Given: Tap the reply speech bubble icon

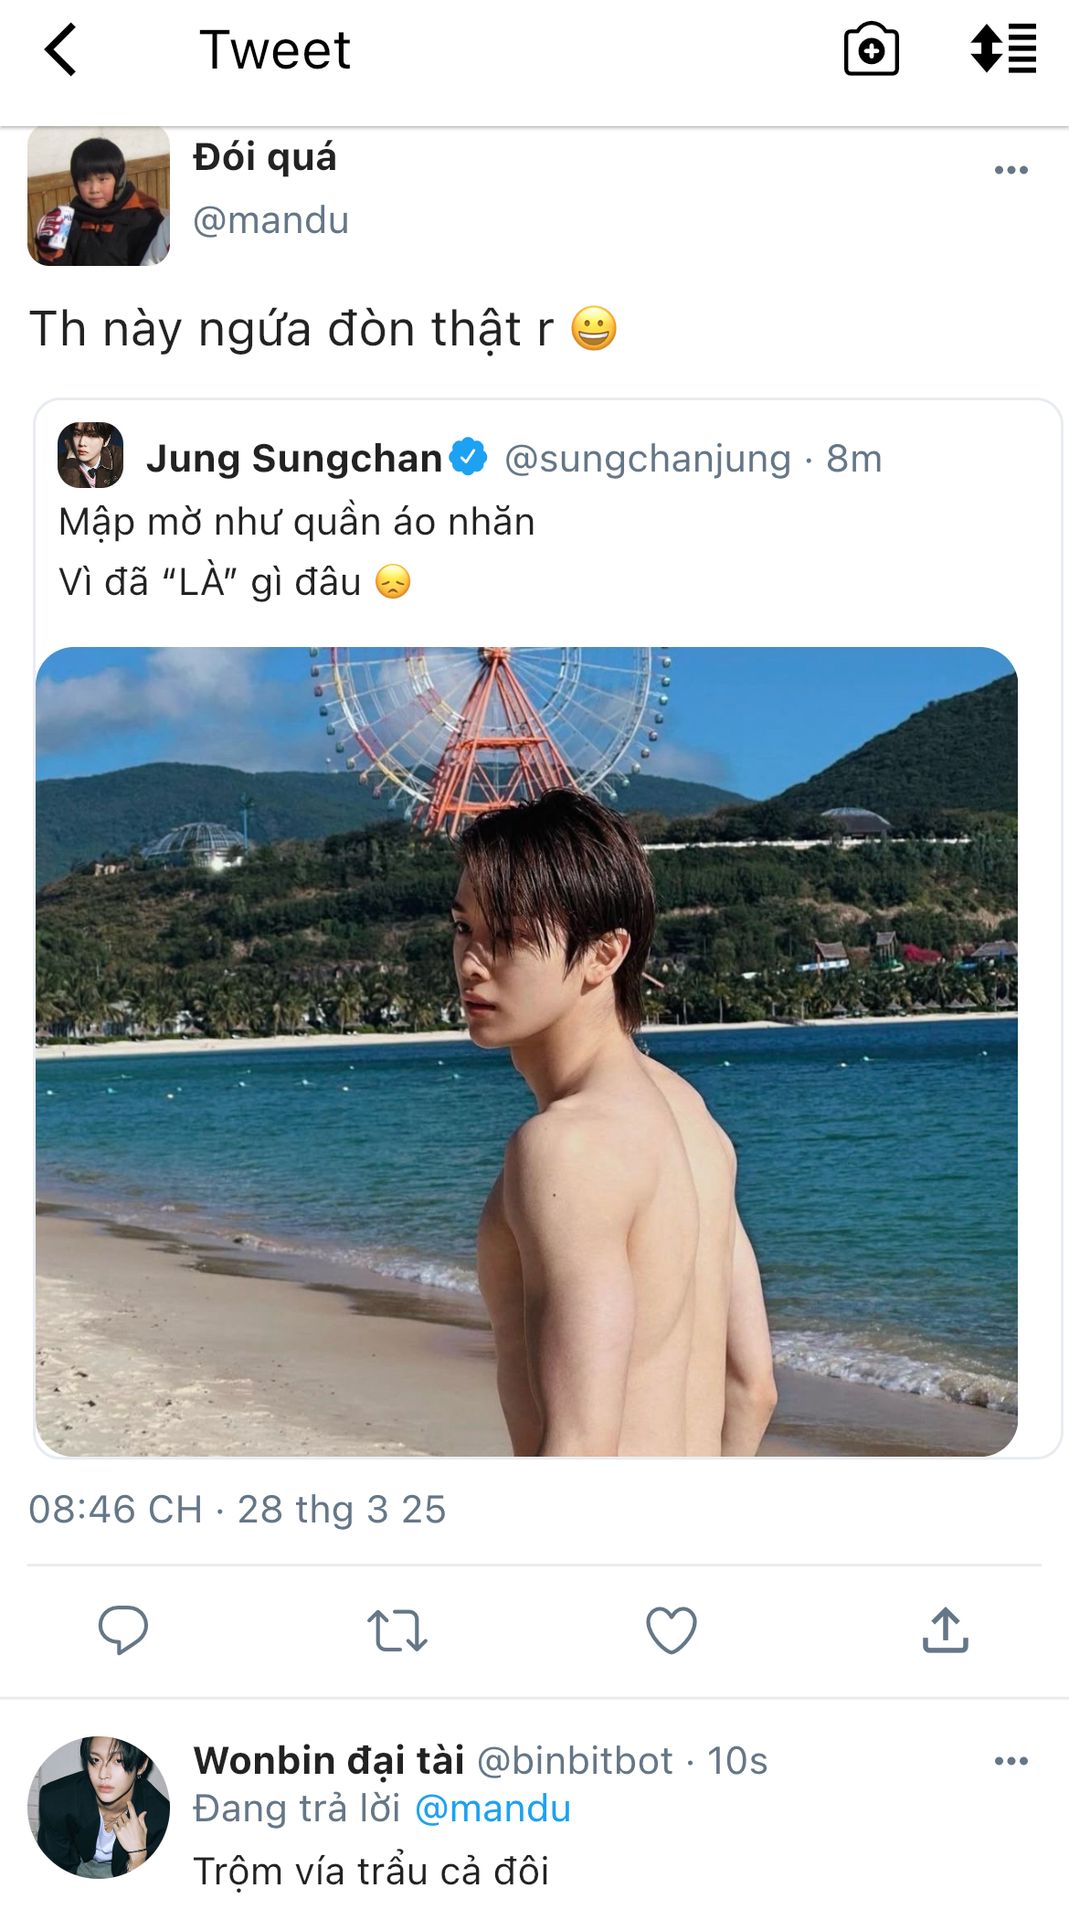Looking at the screenshot, I should pyautogui.click(x=123, y=1630).
